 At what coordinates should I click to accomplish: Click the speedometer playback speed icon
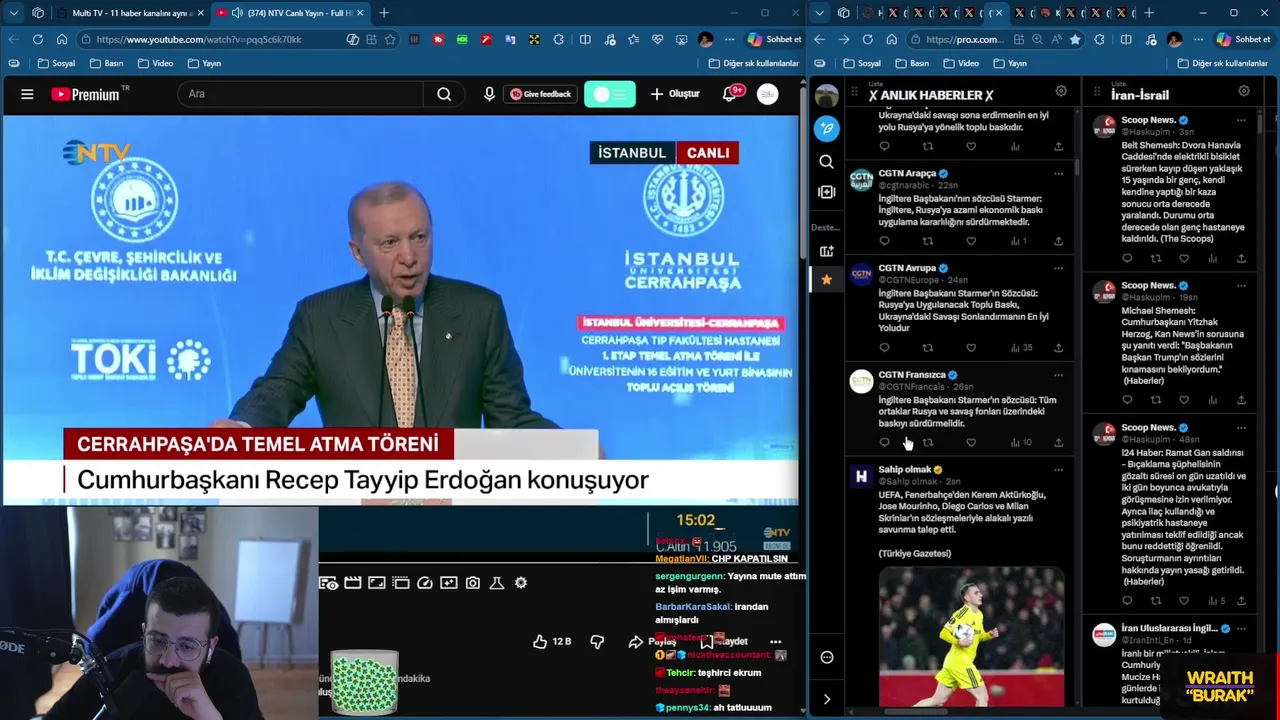pos(425,583)
